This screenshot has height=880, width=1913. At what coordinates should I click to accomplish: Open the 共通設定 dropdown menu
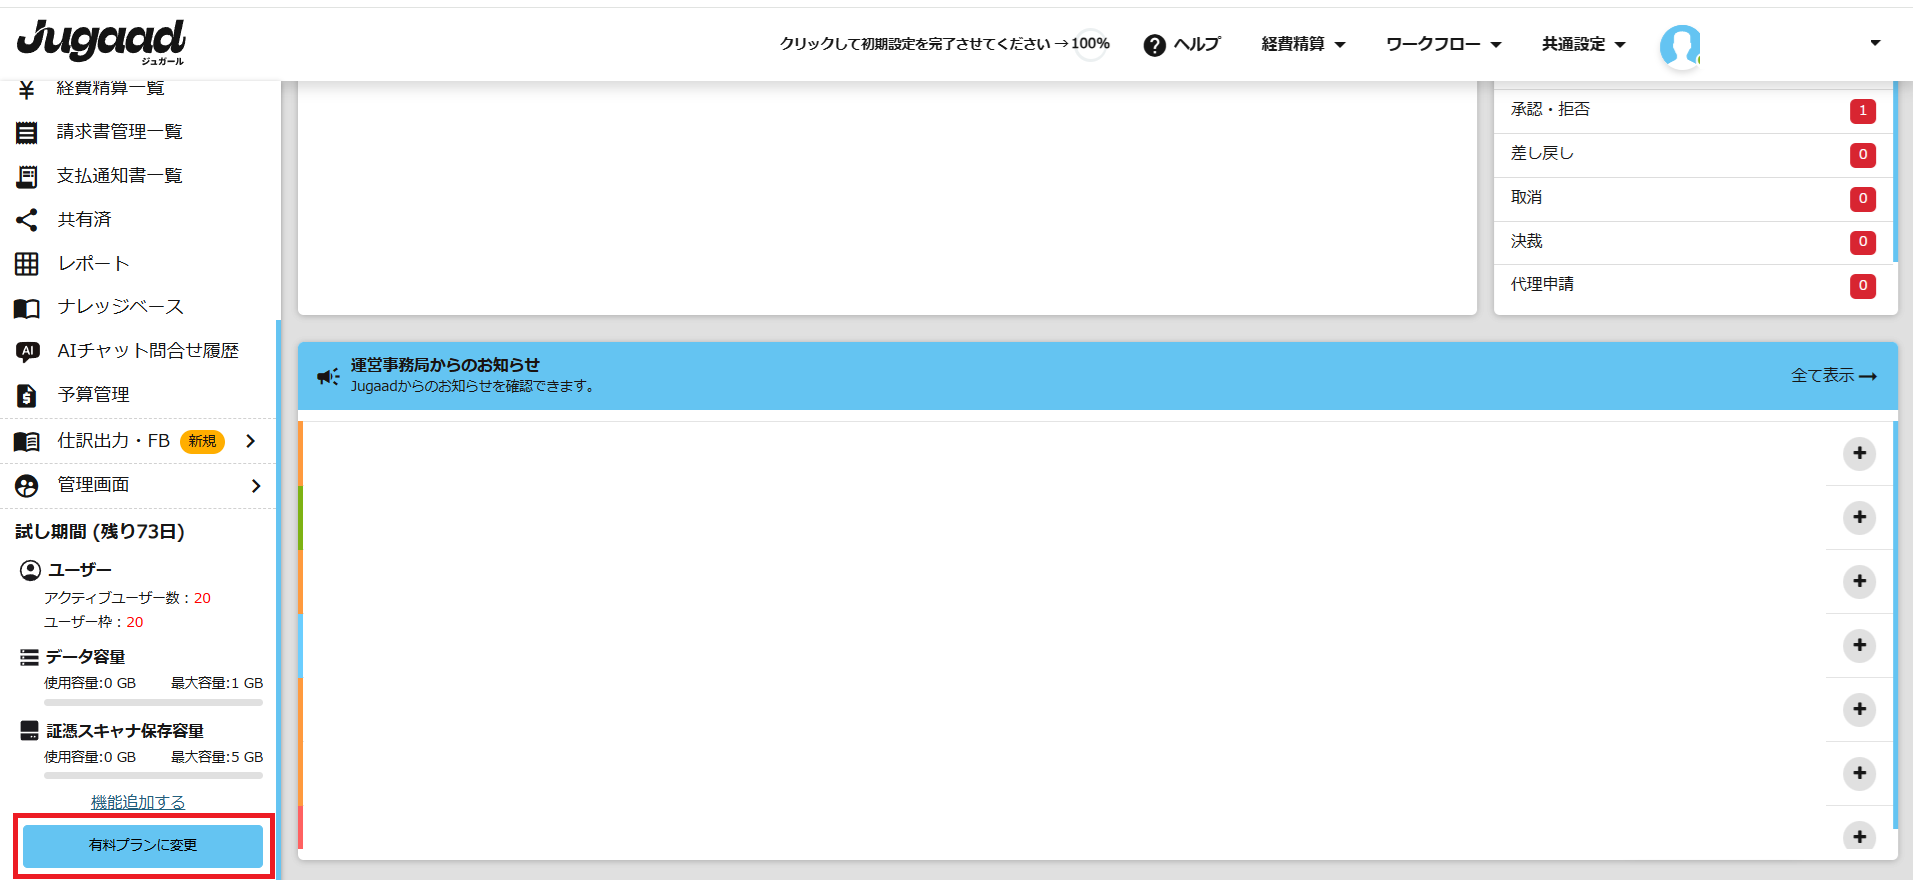click(1583, 44)
